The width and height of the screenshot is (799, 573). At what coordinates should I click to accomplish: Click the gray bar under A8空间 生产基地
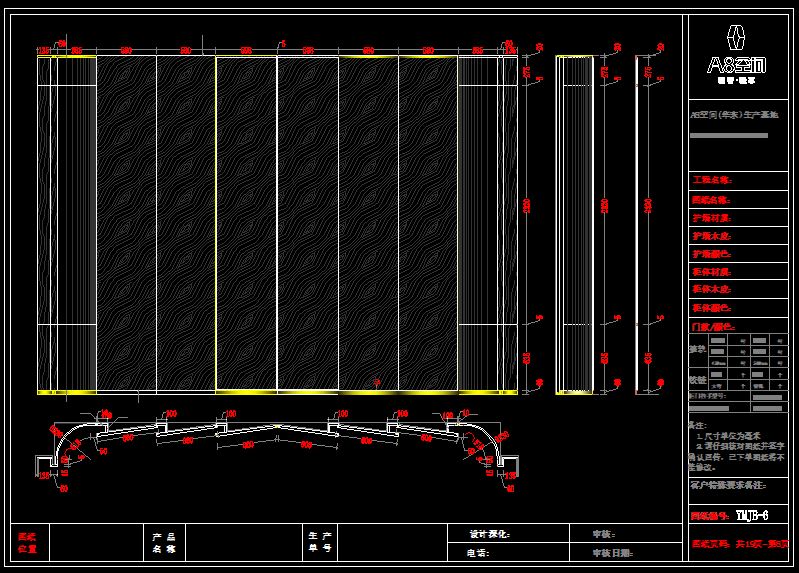pos(729,135)
